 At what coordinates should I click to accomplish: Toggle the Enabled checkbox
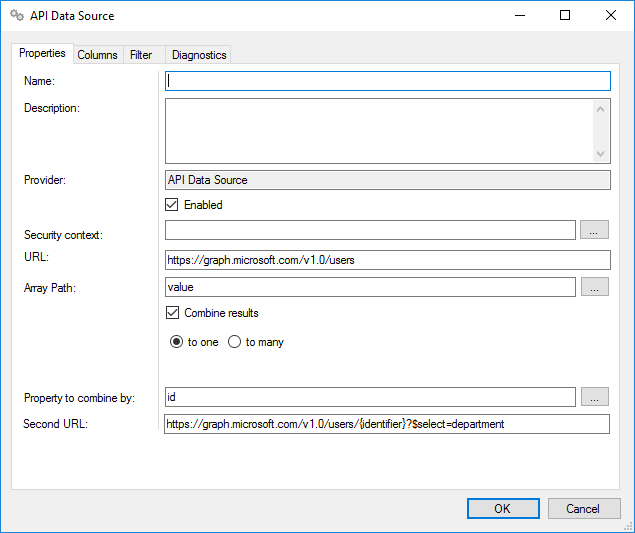(x=173, y=205)
